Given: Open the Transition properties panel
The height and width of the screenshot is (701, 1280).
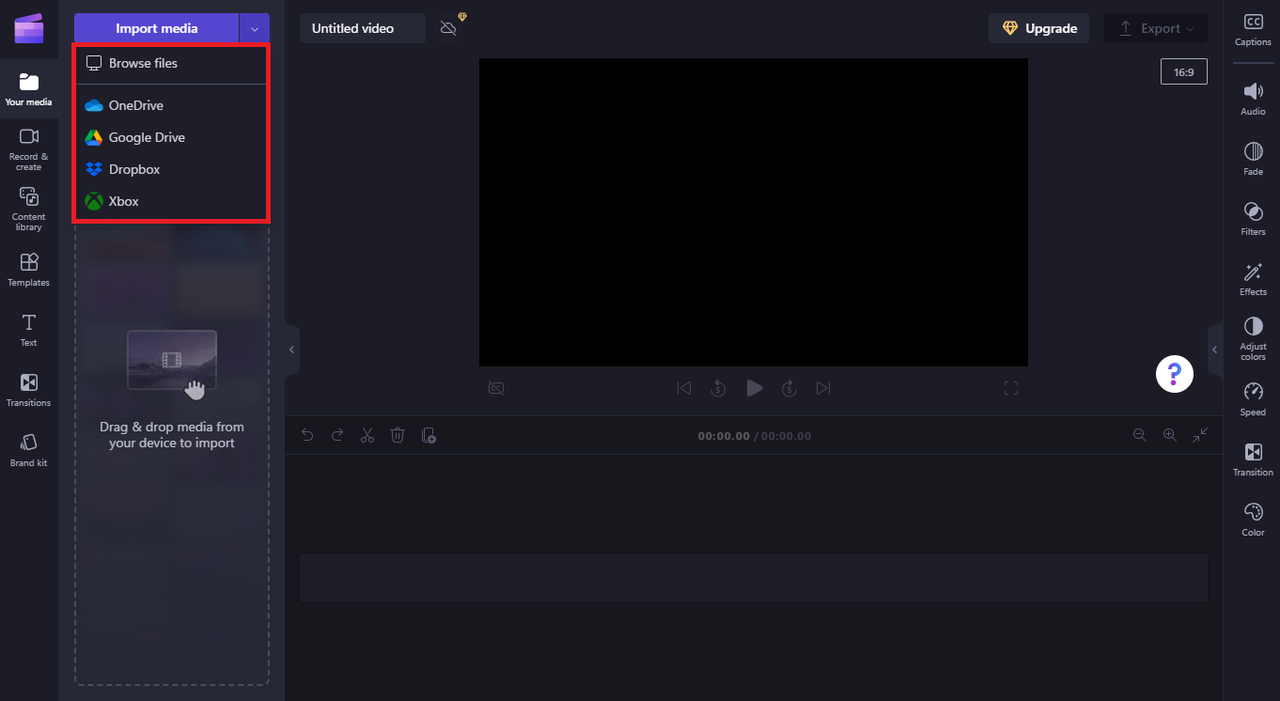Looking at the screenshot, I should click(x=1253, y=459).
